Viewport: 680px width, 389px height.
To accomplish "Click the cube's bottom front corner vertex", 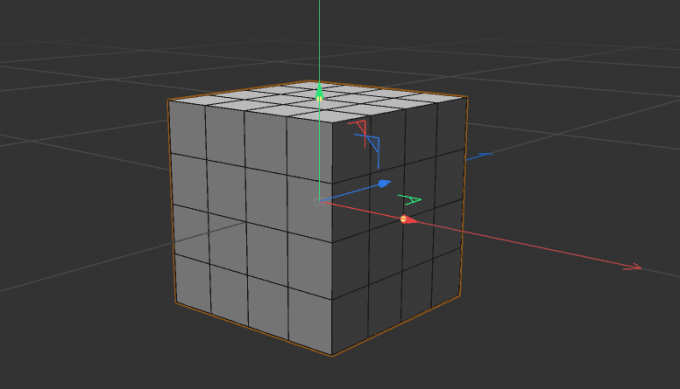I will click(x=332, y=356).
